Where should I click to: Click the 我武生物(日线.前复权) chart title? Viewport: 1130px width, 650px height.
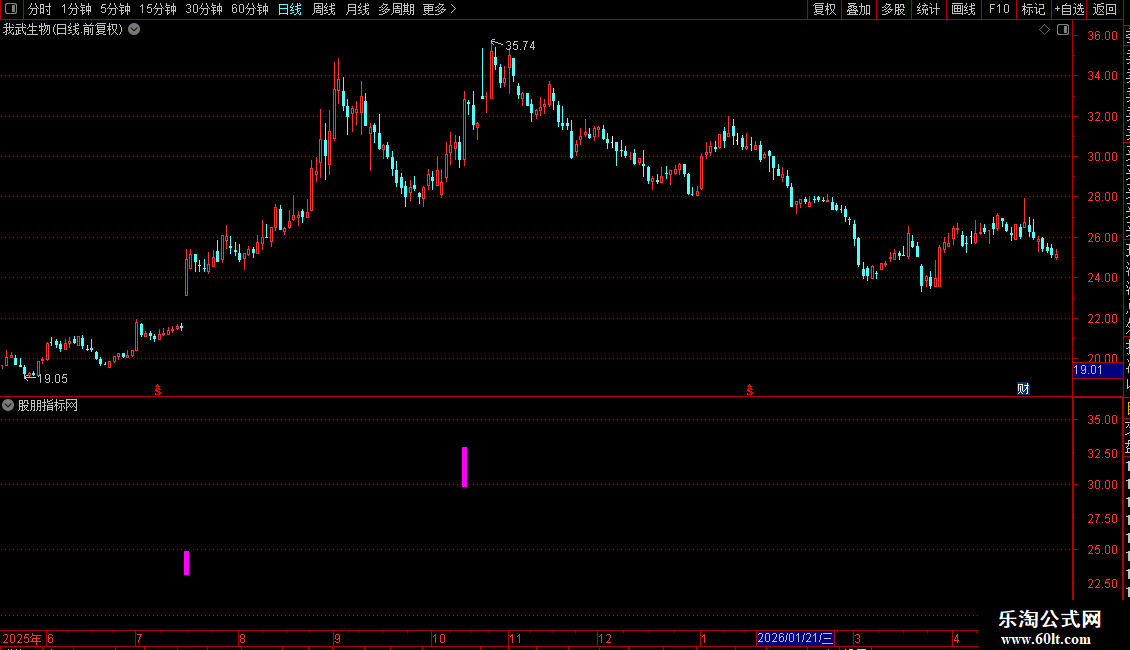(x=63, y=30)
